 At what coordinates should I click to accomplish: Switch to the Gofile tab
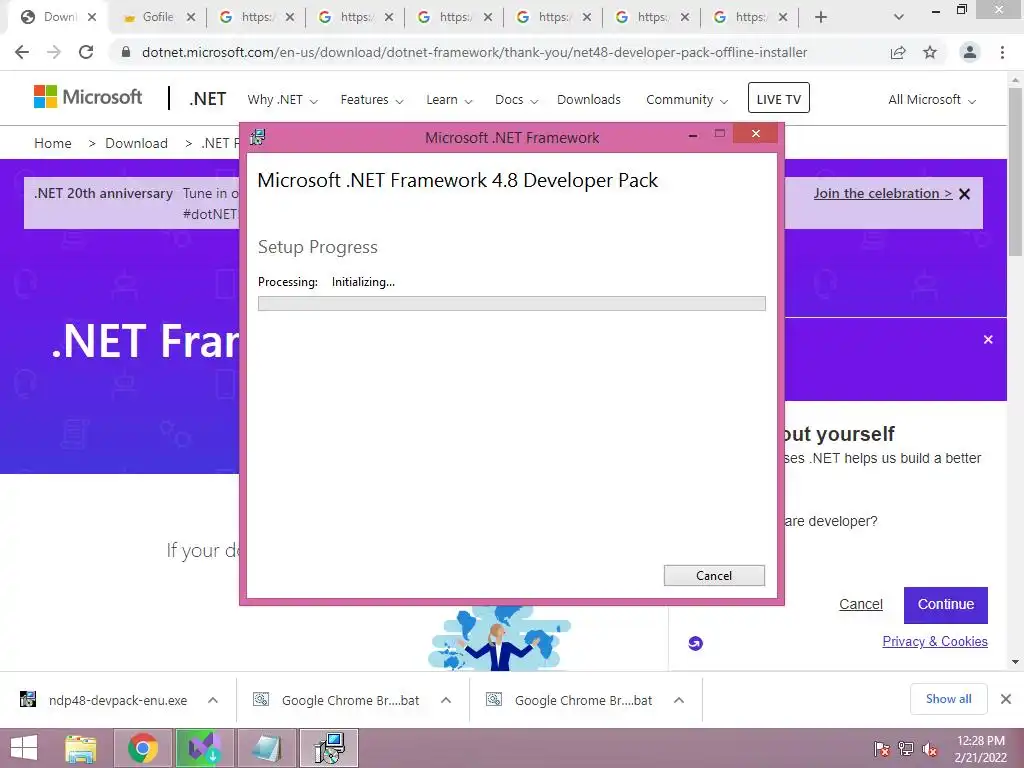pyautogui.click(x=157, y=17)
